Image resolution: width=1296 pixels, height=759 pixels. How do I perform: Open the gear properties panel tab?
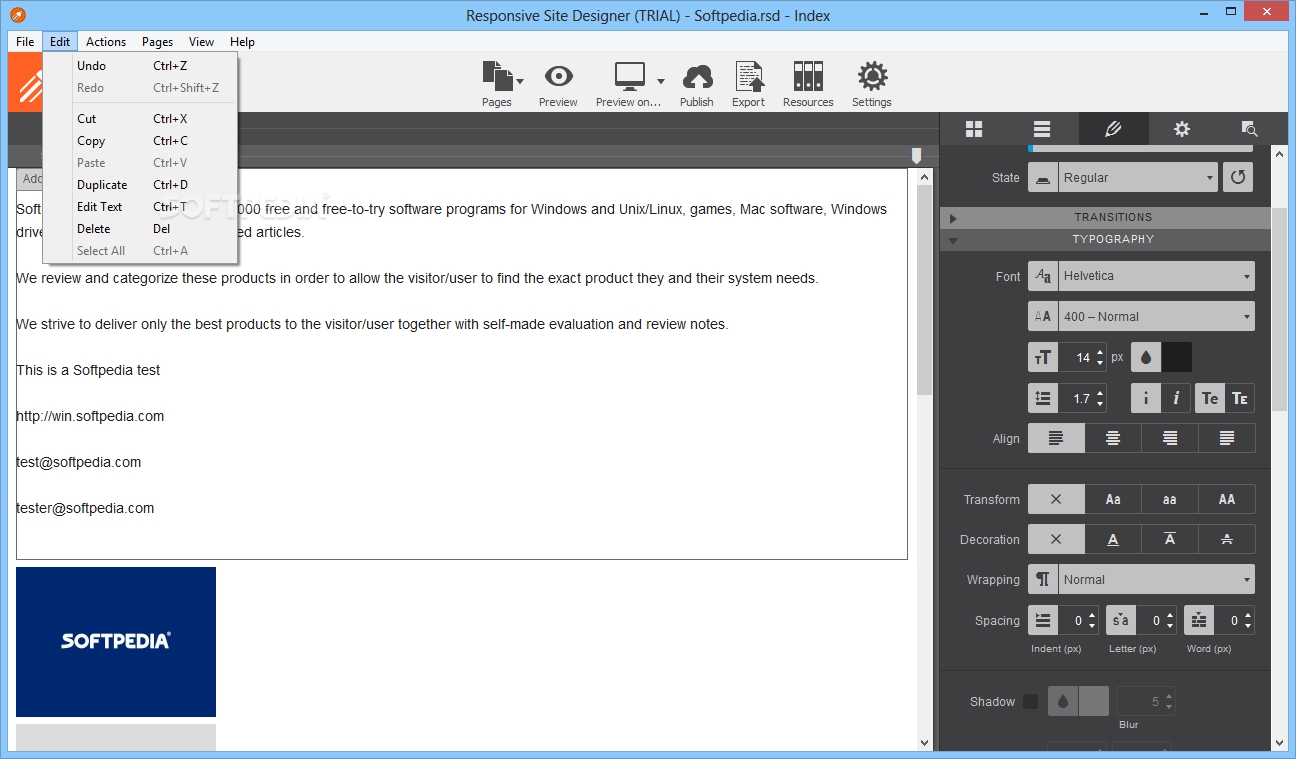pyautogui.click(x=1182, y=129)
